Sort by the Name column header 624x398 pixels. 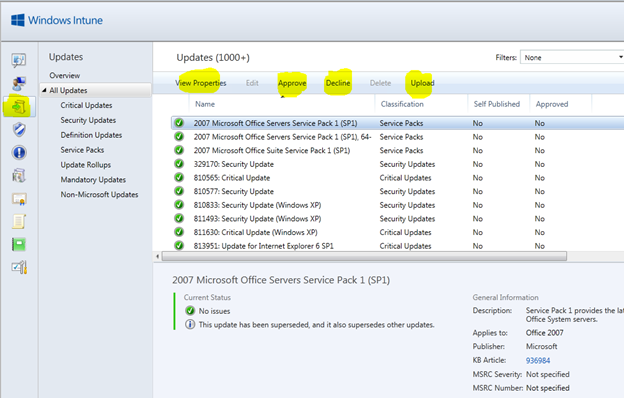coord(205,104)
